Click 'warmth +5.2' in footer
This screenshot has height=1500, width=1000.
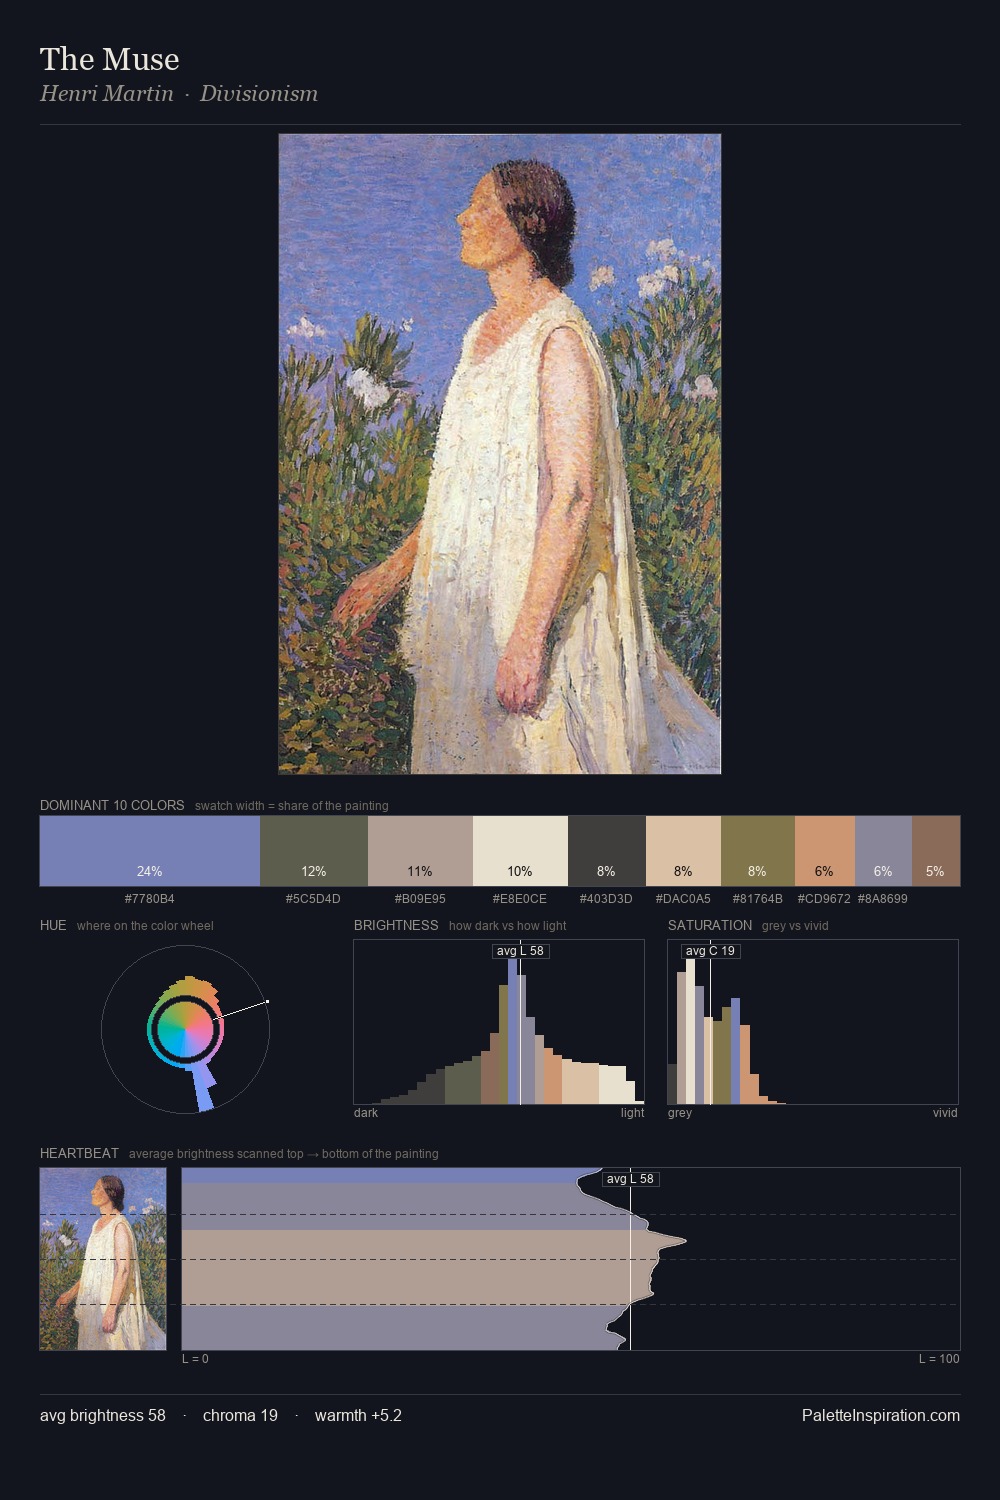[358, 1415]
